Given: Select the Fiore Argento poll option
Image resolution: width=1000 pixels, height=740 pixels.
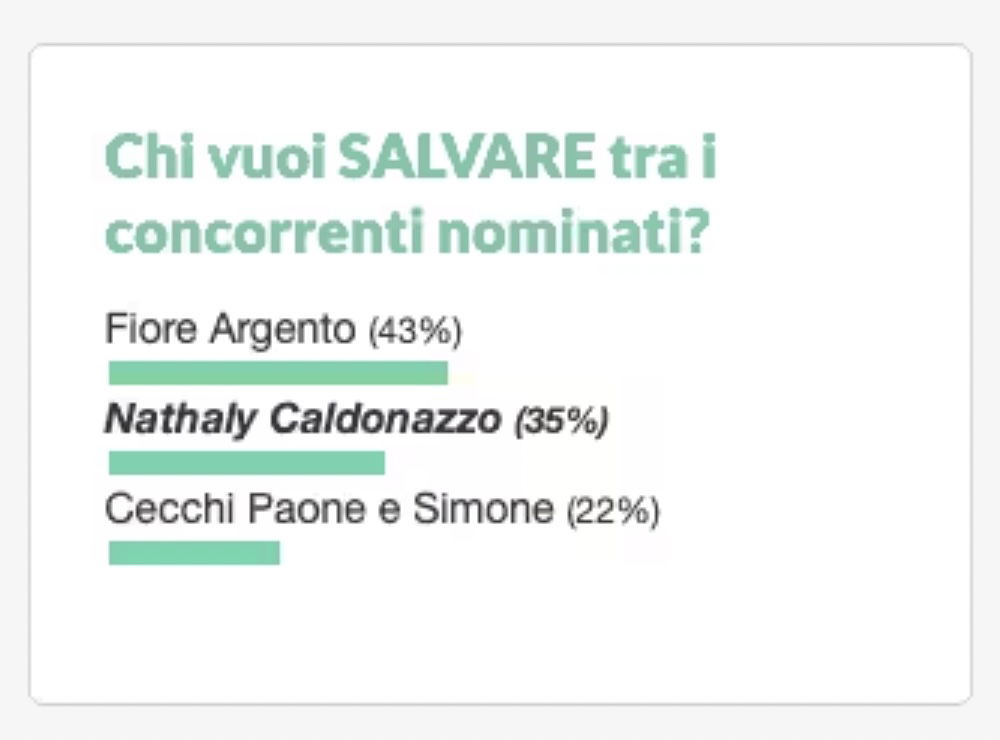Looking at the screenshot, I should pyautogui.click(x=283, y=329).
